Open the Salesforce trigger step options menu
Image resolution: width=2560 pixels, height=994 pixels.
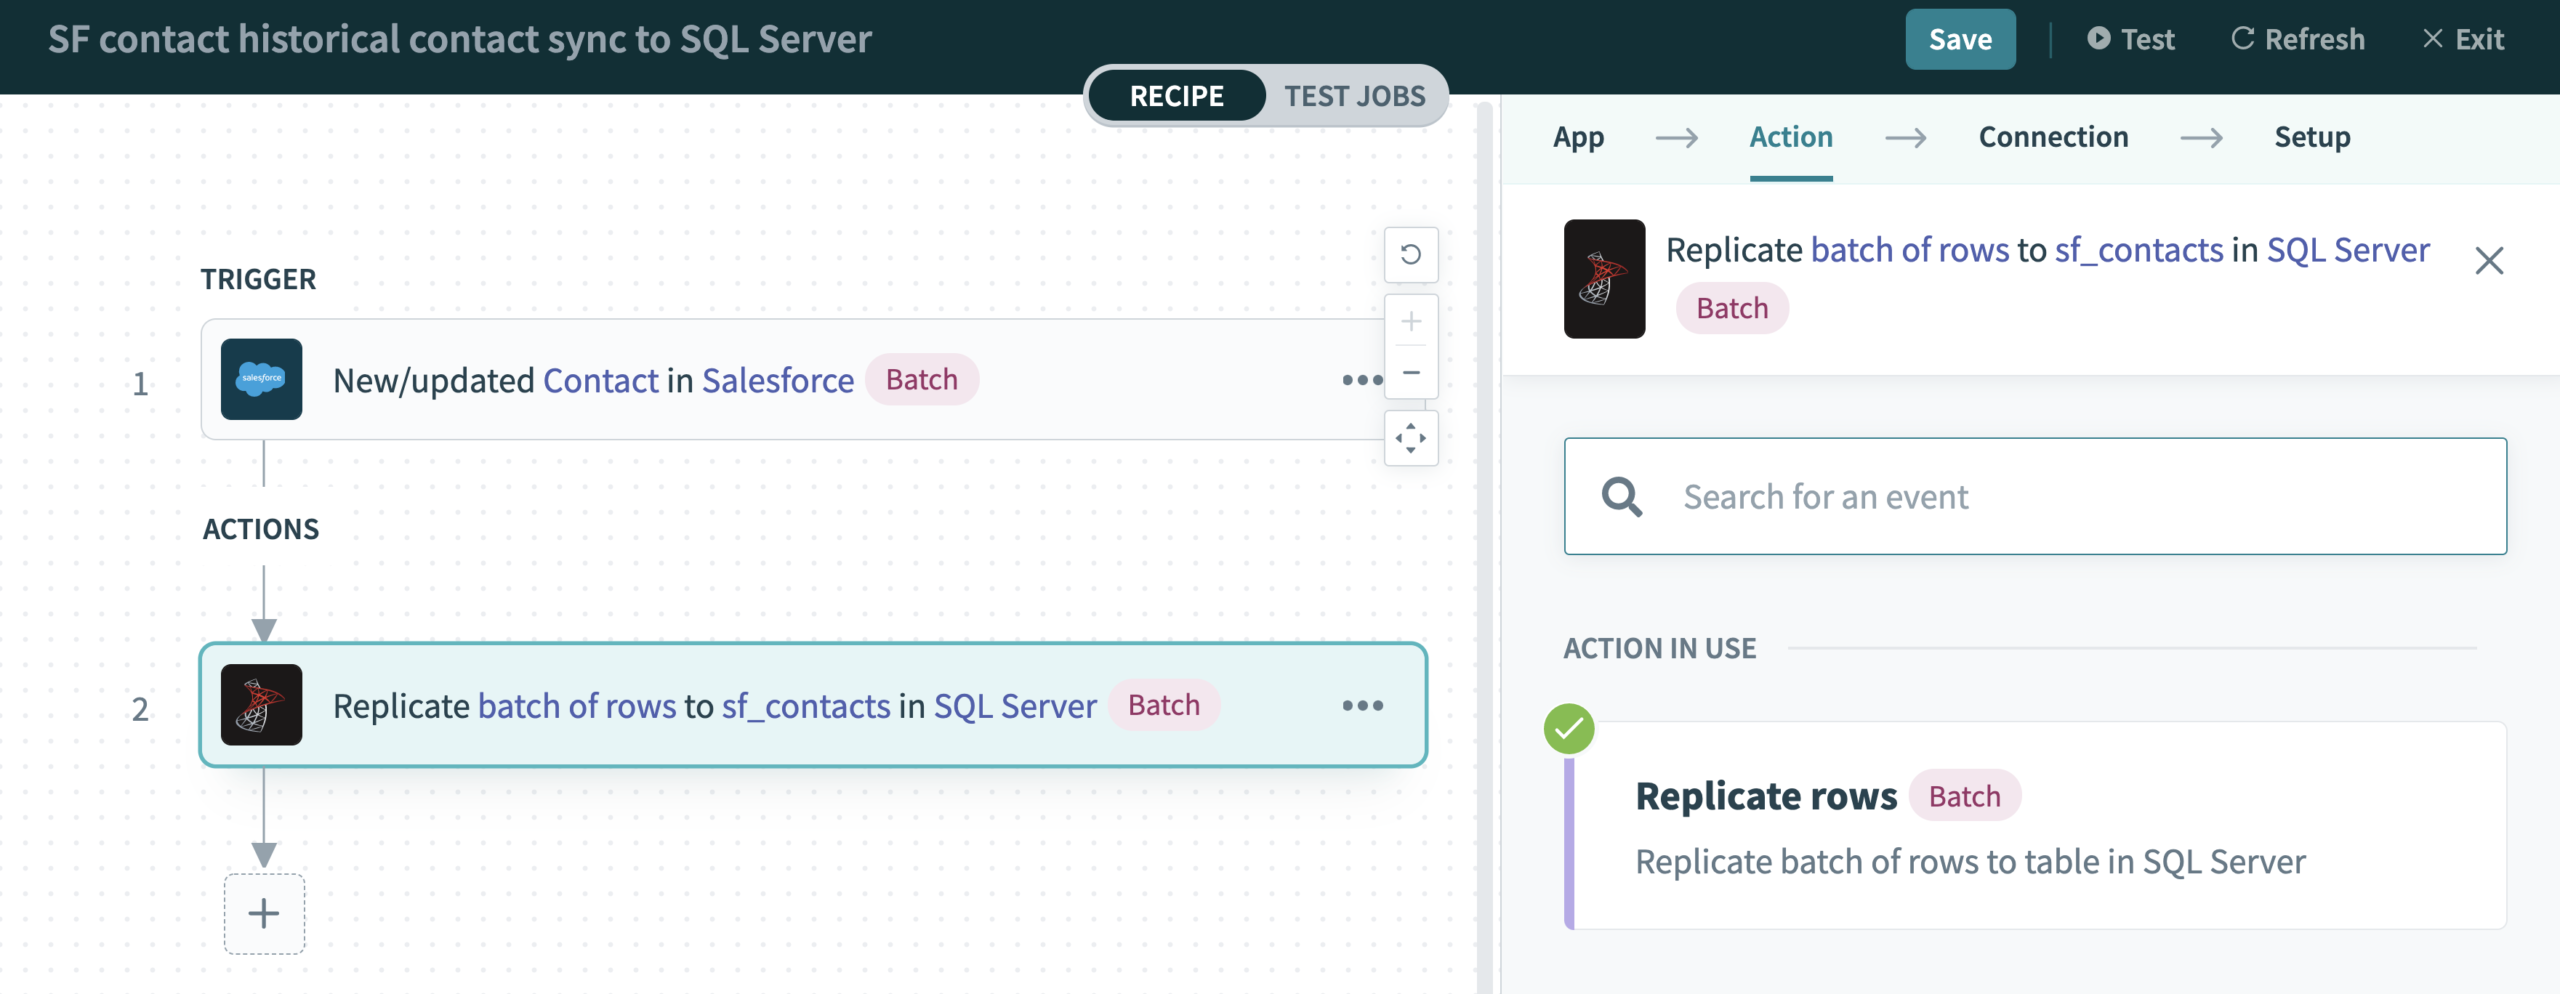(1362, 380)
